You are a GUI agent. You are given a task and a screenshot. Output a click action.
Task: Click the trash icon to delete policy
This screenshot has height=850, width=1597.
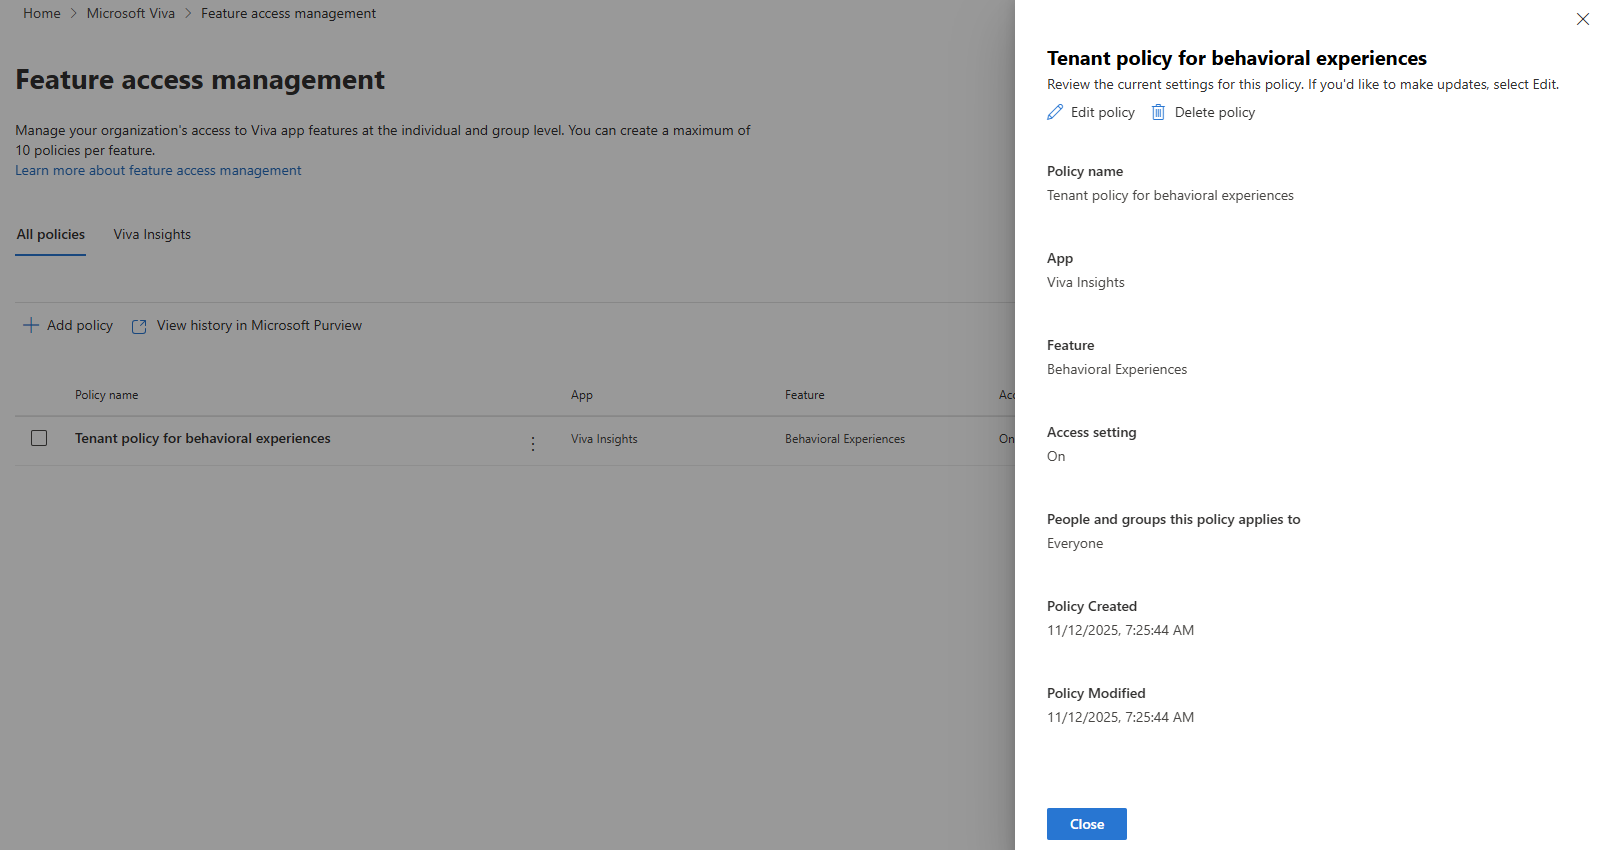[x=1158, y=112]
